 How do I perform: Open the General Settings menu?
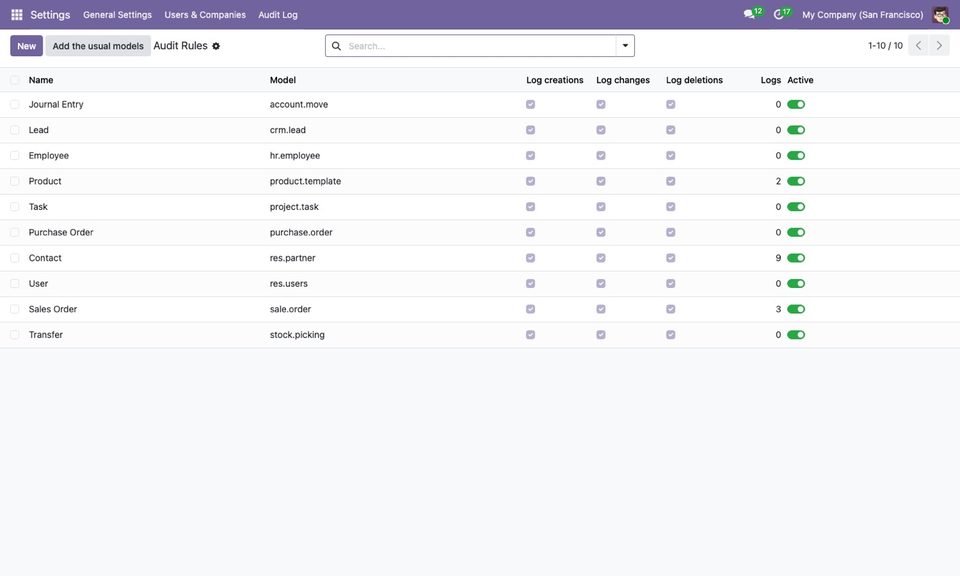(x=118, y=15)
